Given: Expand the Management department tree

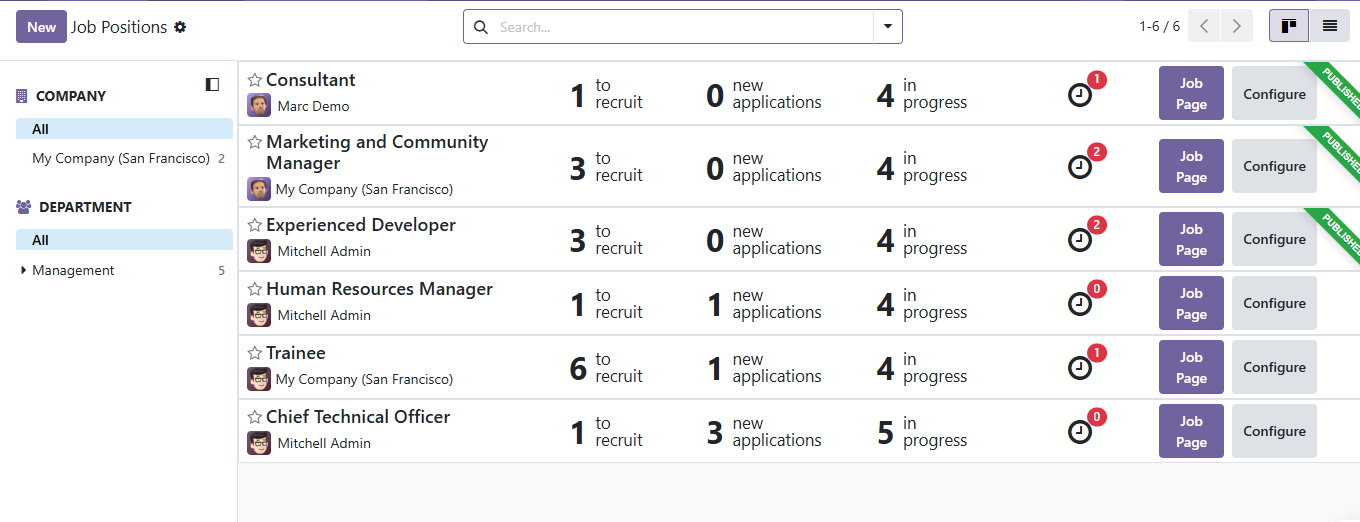Looking at the screenshot, I should (x=23, y=270).
